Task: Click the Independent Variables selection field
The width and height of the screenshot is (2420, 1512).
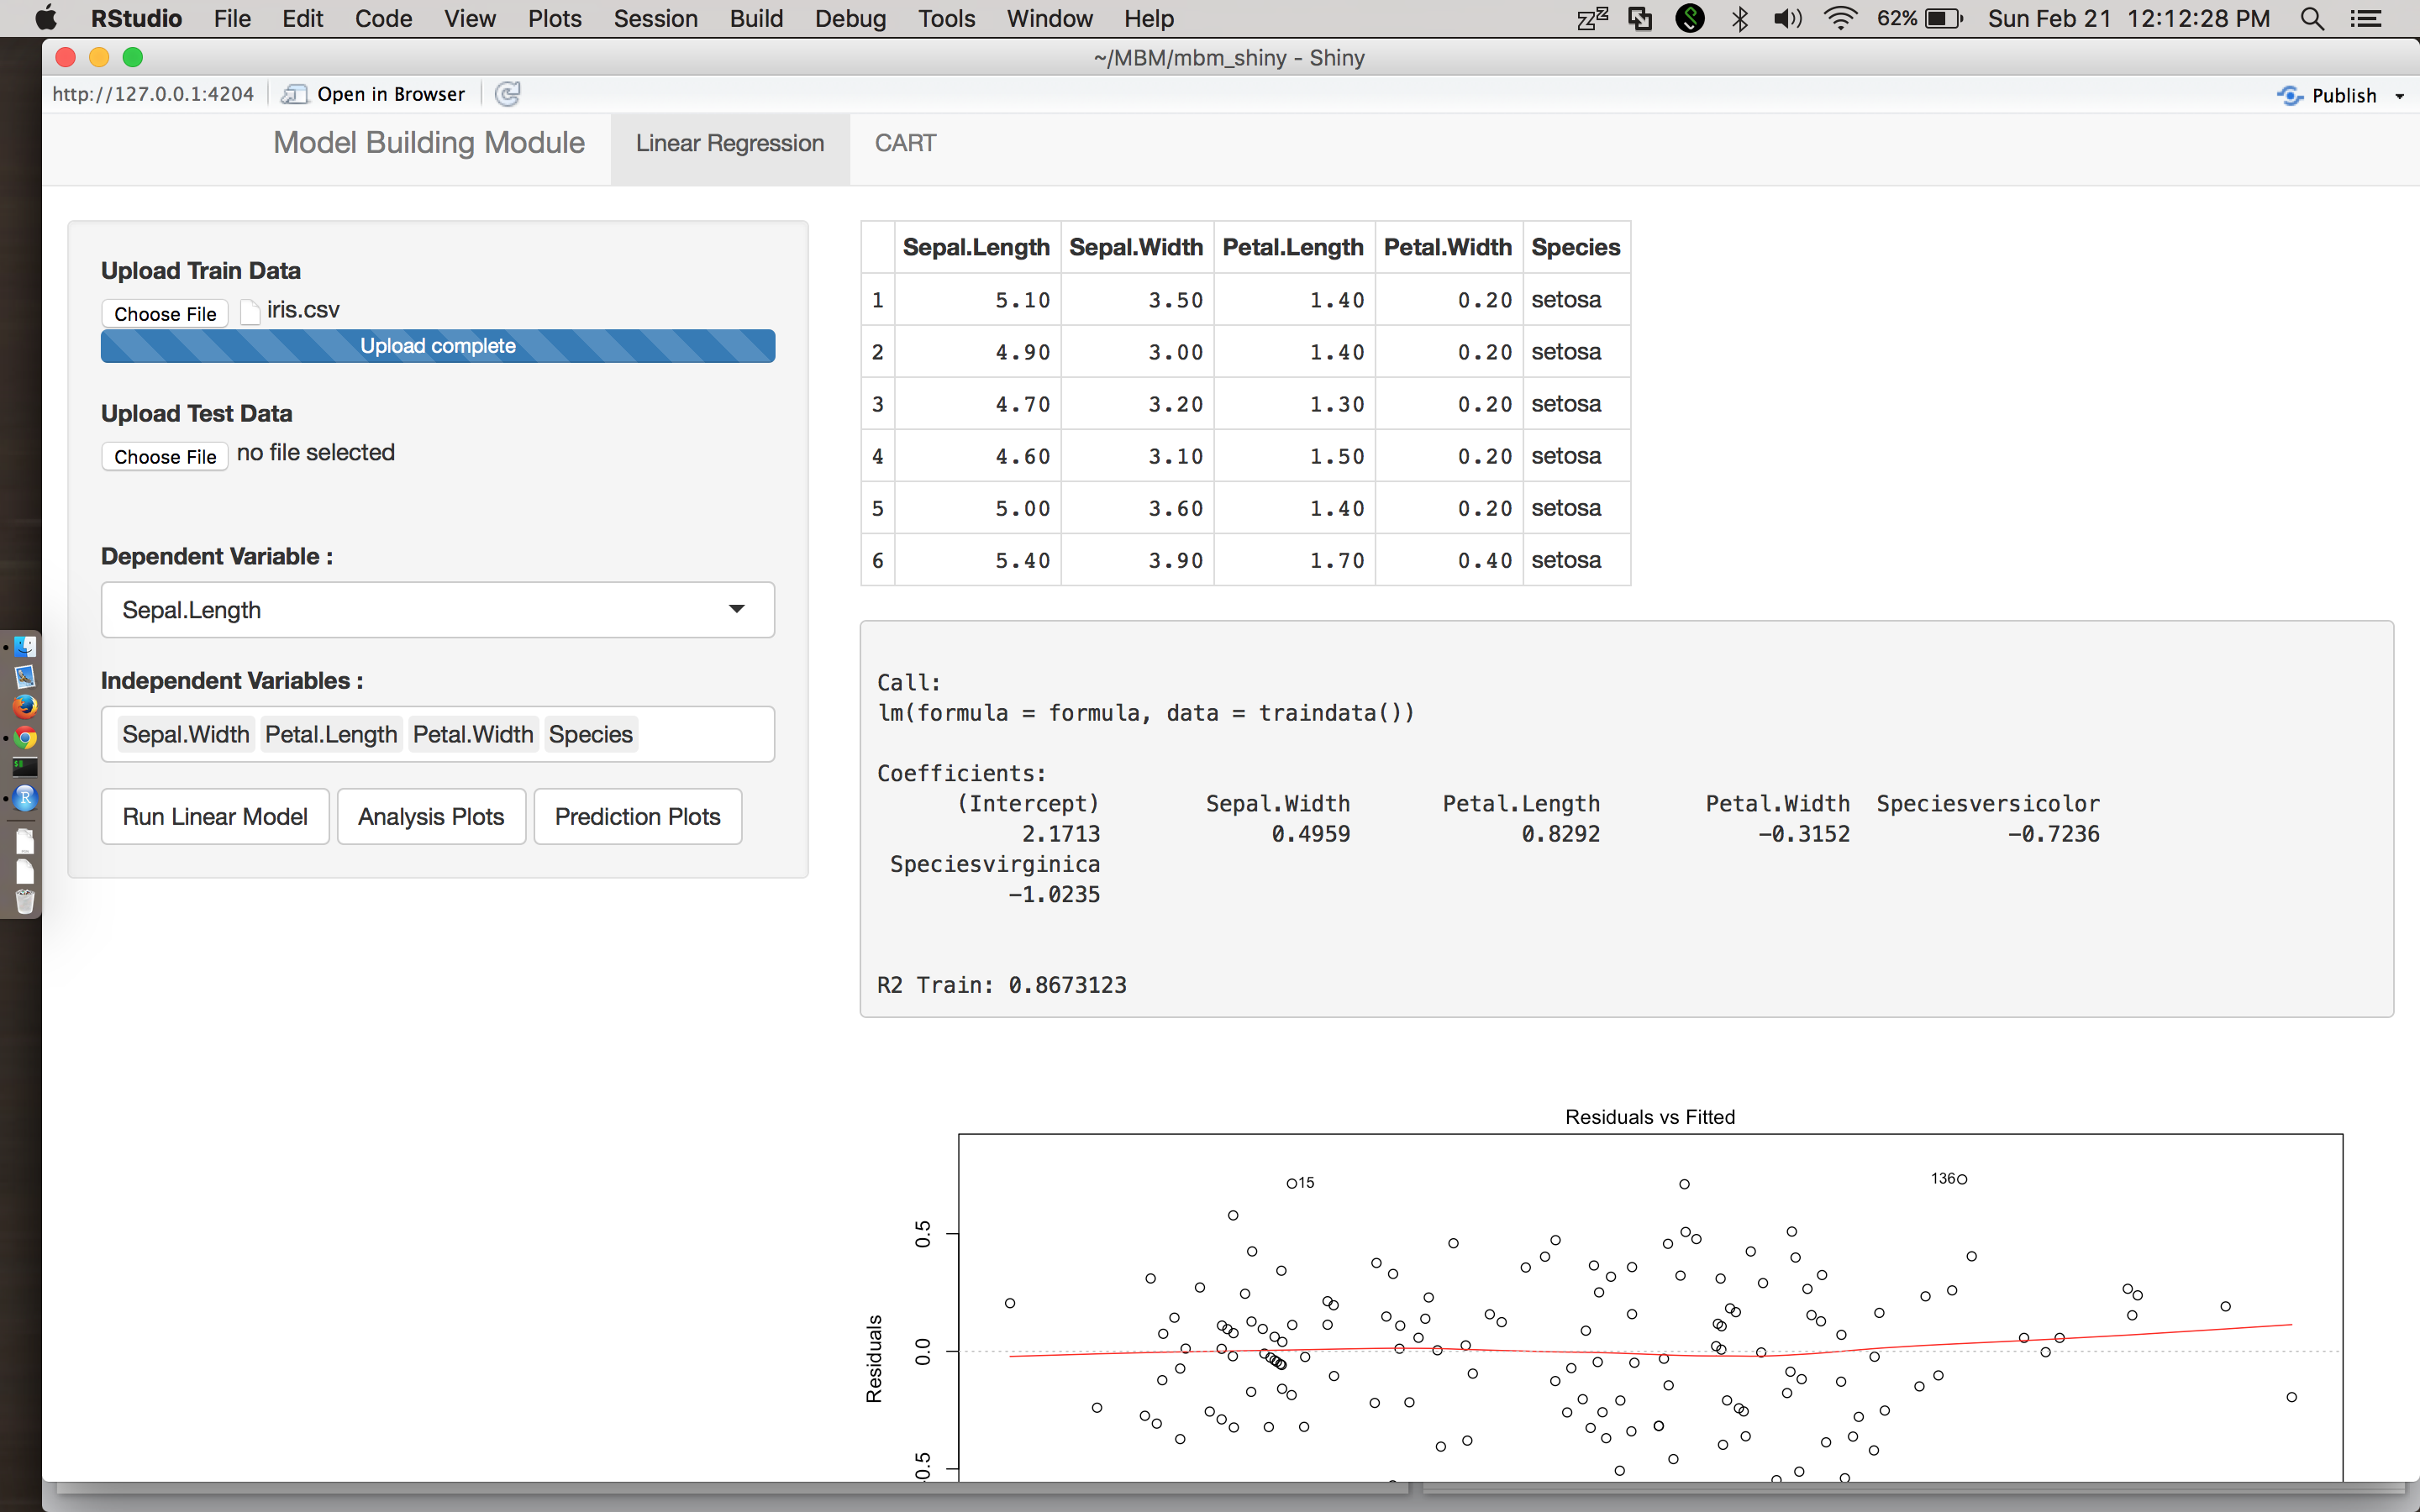Action: [x=700, y=734]
